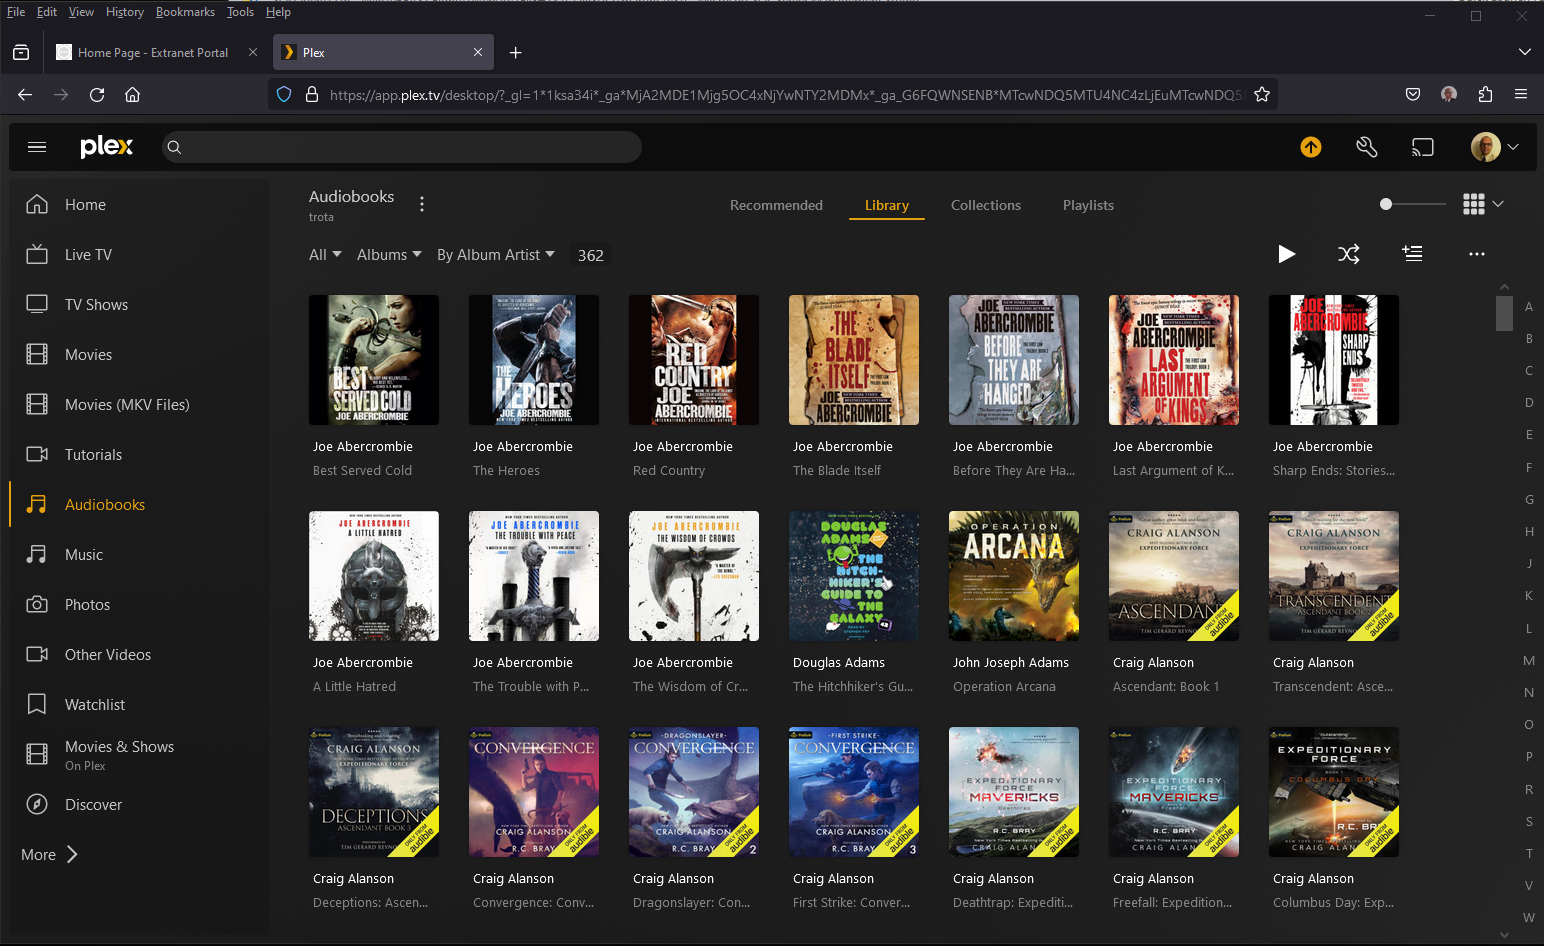Open A Little Hatred title link

pyautogui.click(x=354, y=687)
